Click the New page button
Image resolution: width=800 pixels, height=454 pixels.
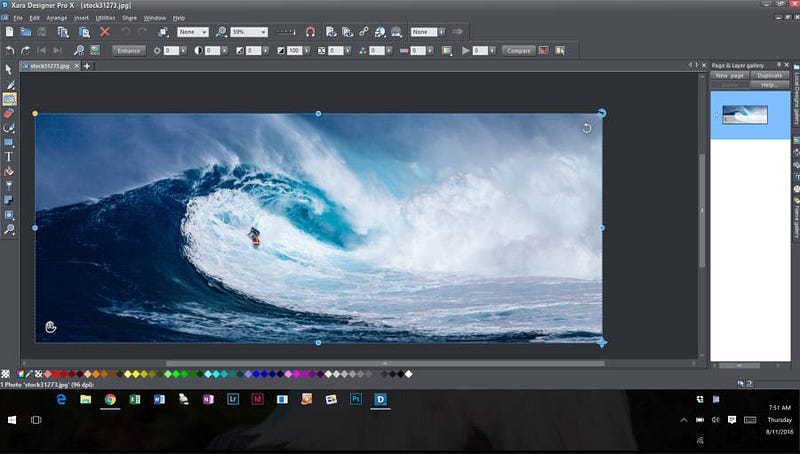coord(730,75)
